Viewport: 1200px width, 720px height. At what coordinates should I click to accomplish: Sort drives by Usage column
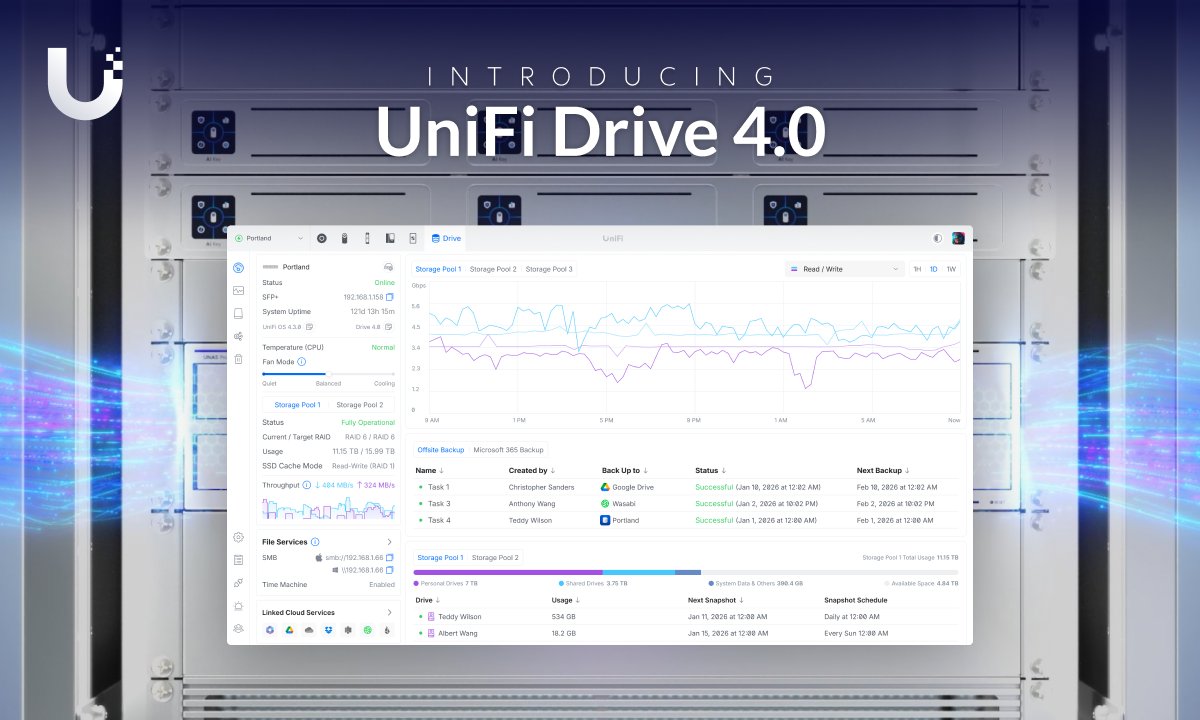(564, 600)
